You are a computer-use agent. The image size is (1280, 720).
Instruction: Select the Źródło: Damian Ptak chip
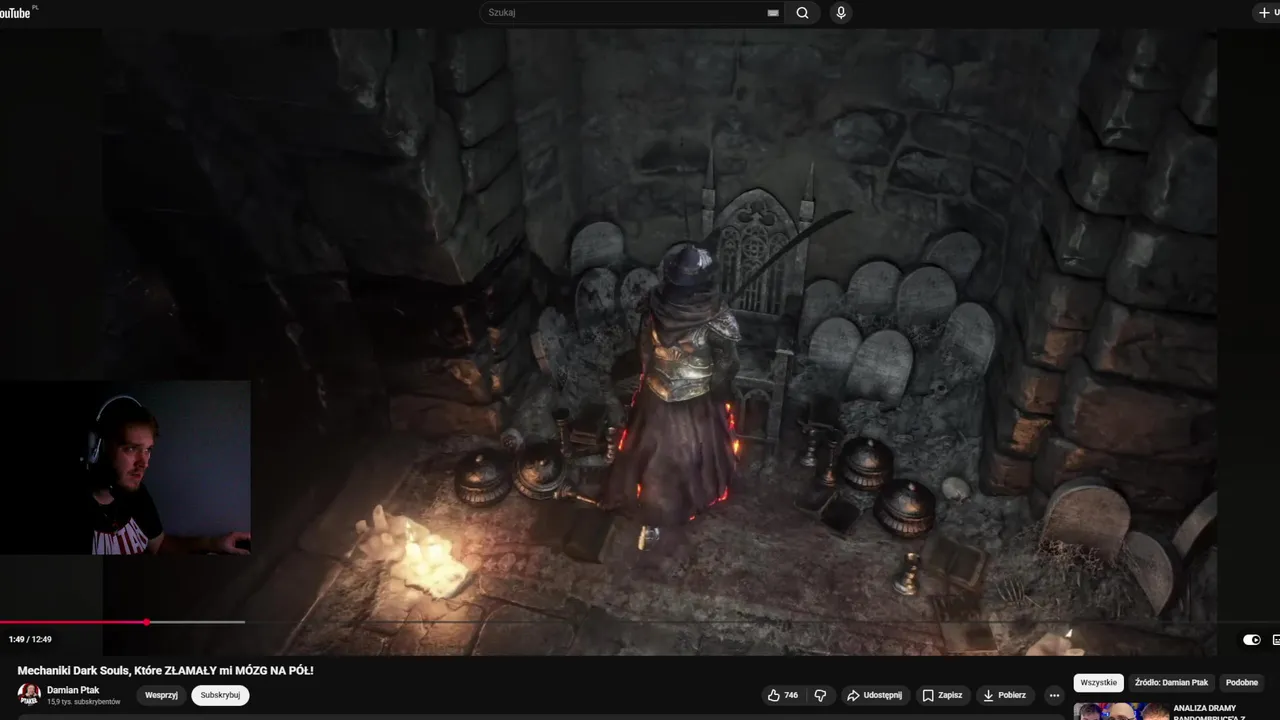[x=1172, y=682]
